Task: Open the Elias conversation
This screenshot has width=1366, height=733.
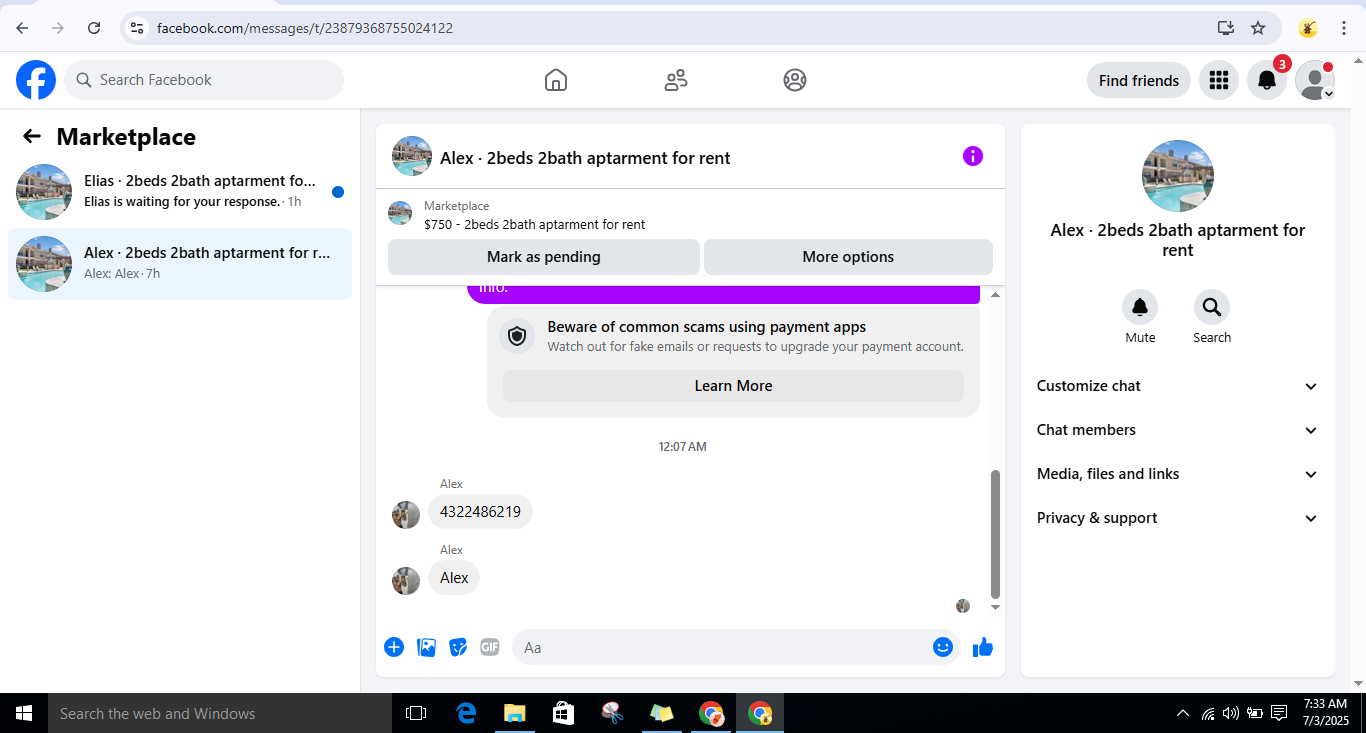Action: coord(180,191)
